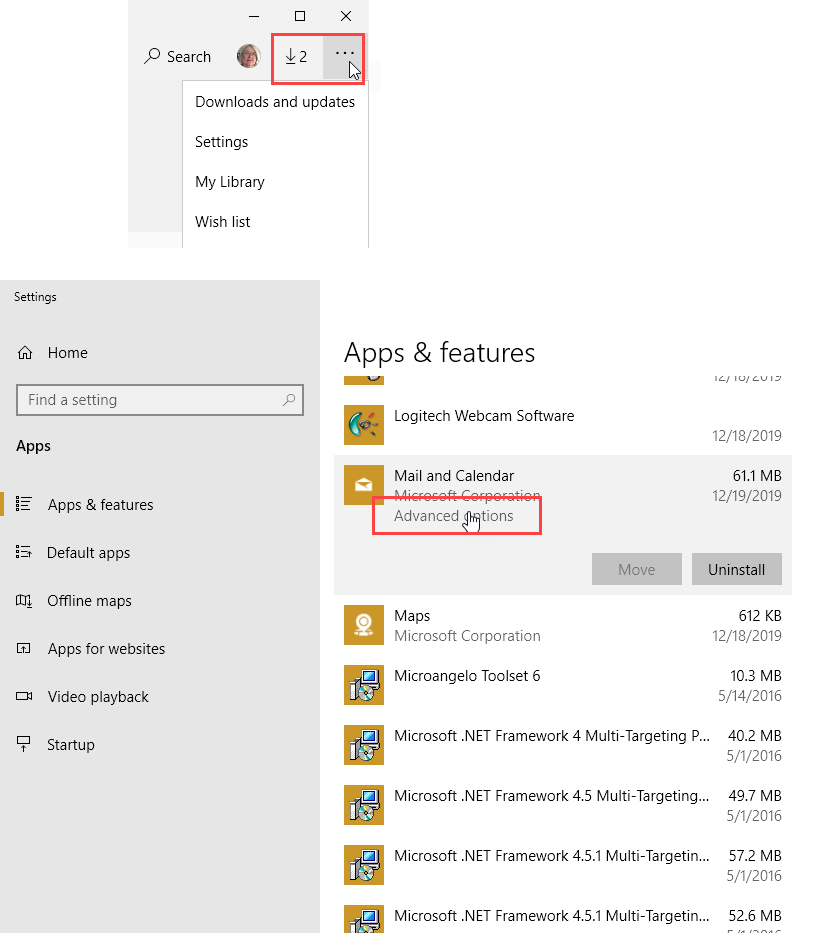Click the Uninstall button for Mail and Calendar
The width and height of the screenshot is (821, 933).
tap(737, 569)
